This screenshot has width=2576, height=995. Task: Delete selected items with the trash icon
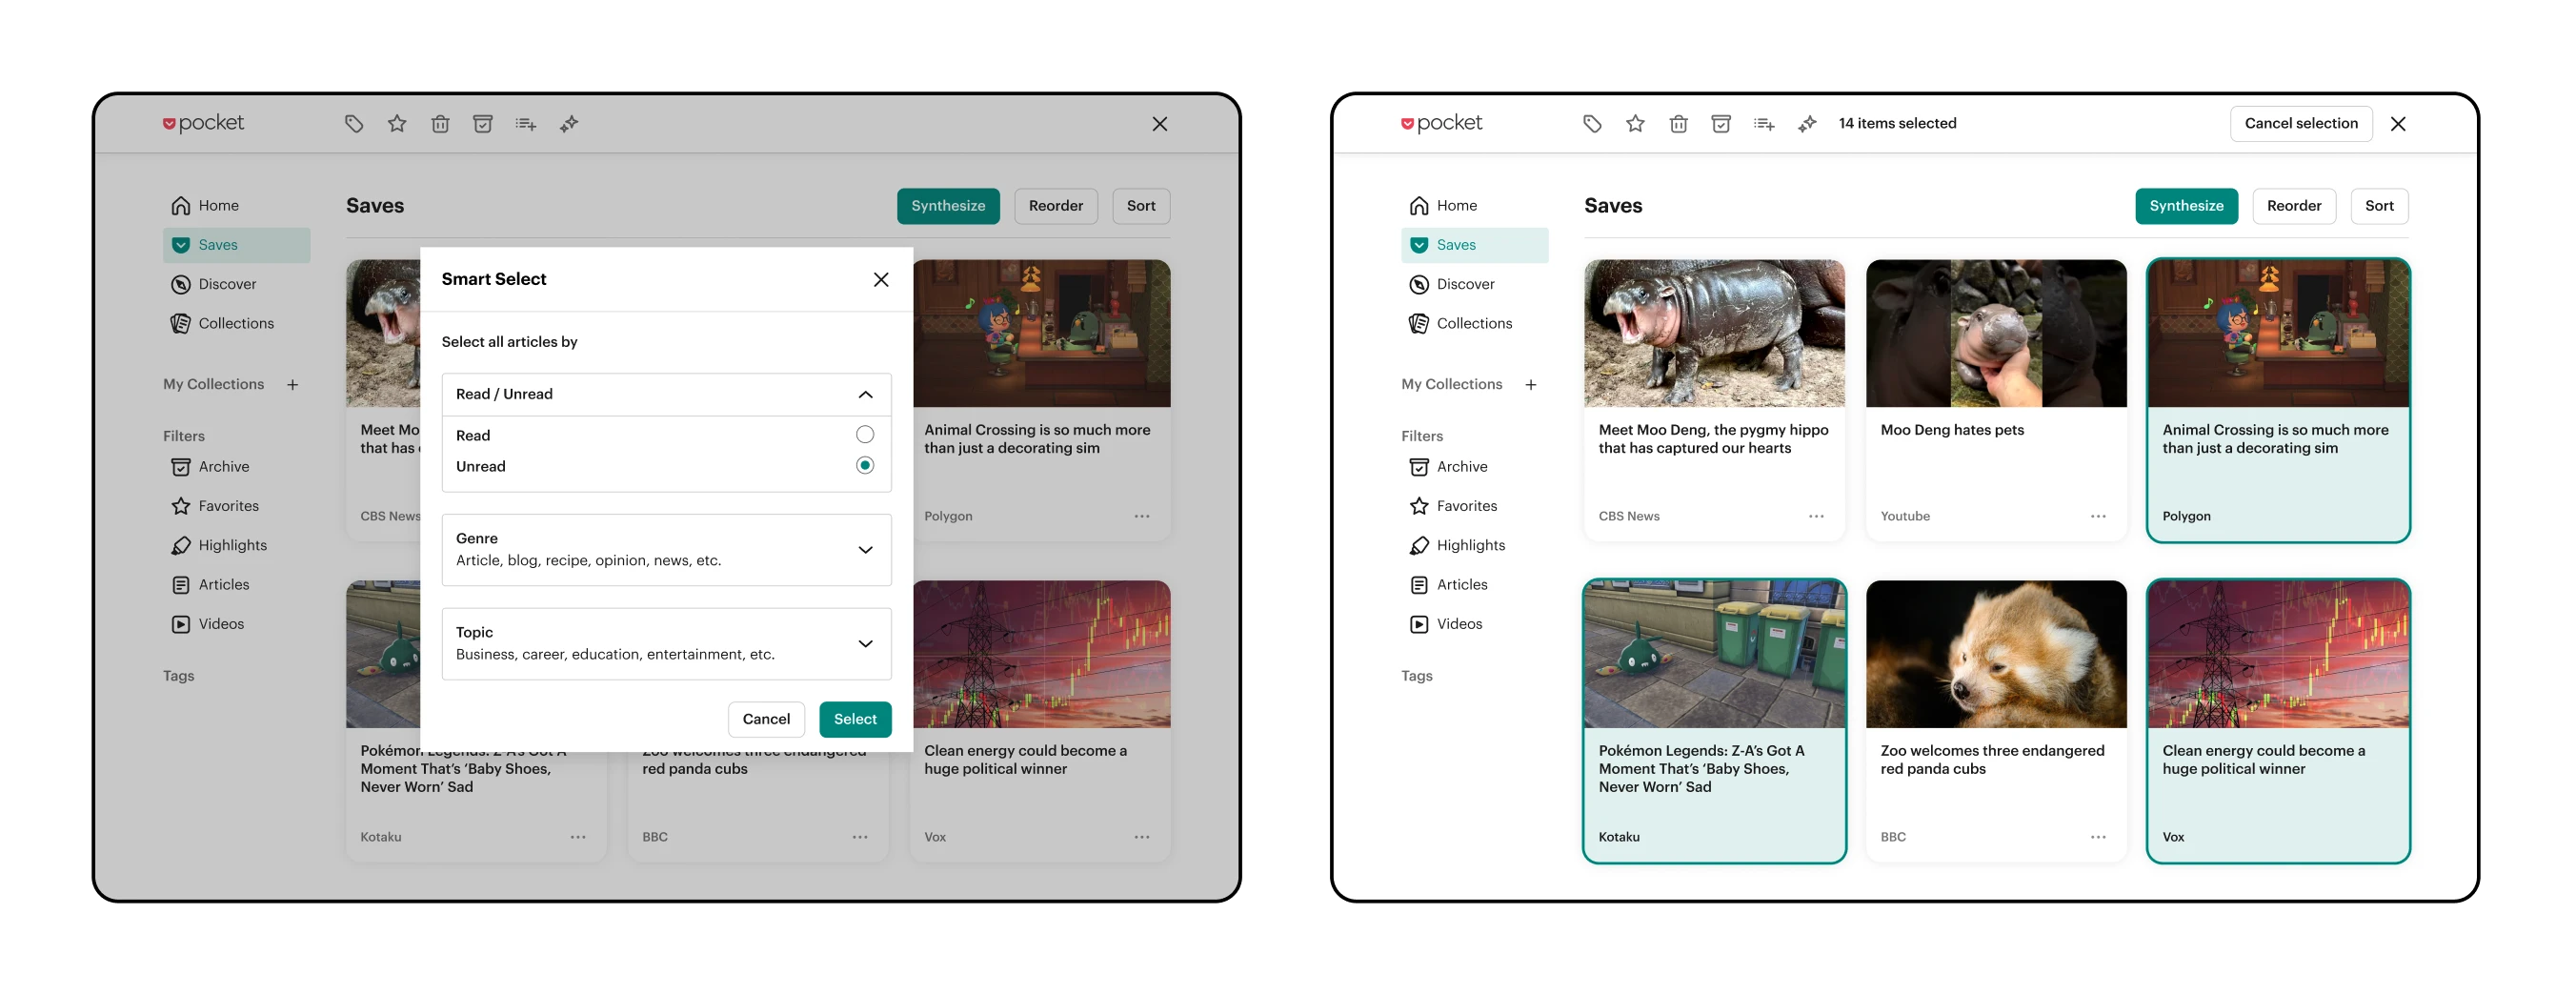coord(1680,123)
